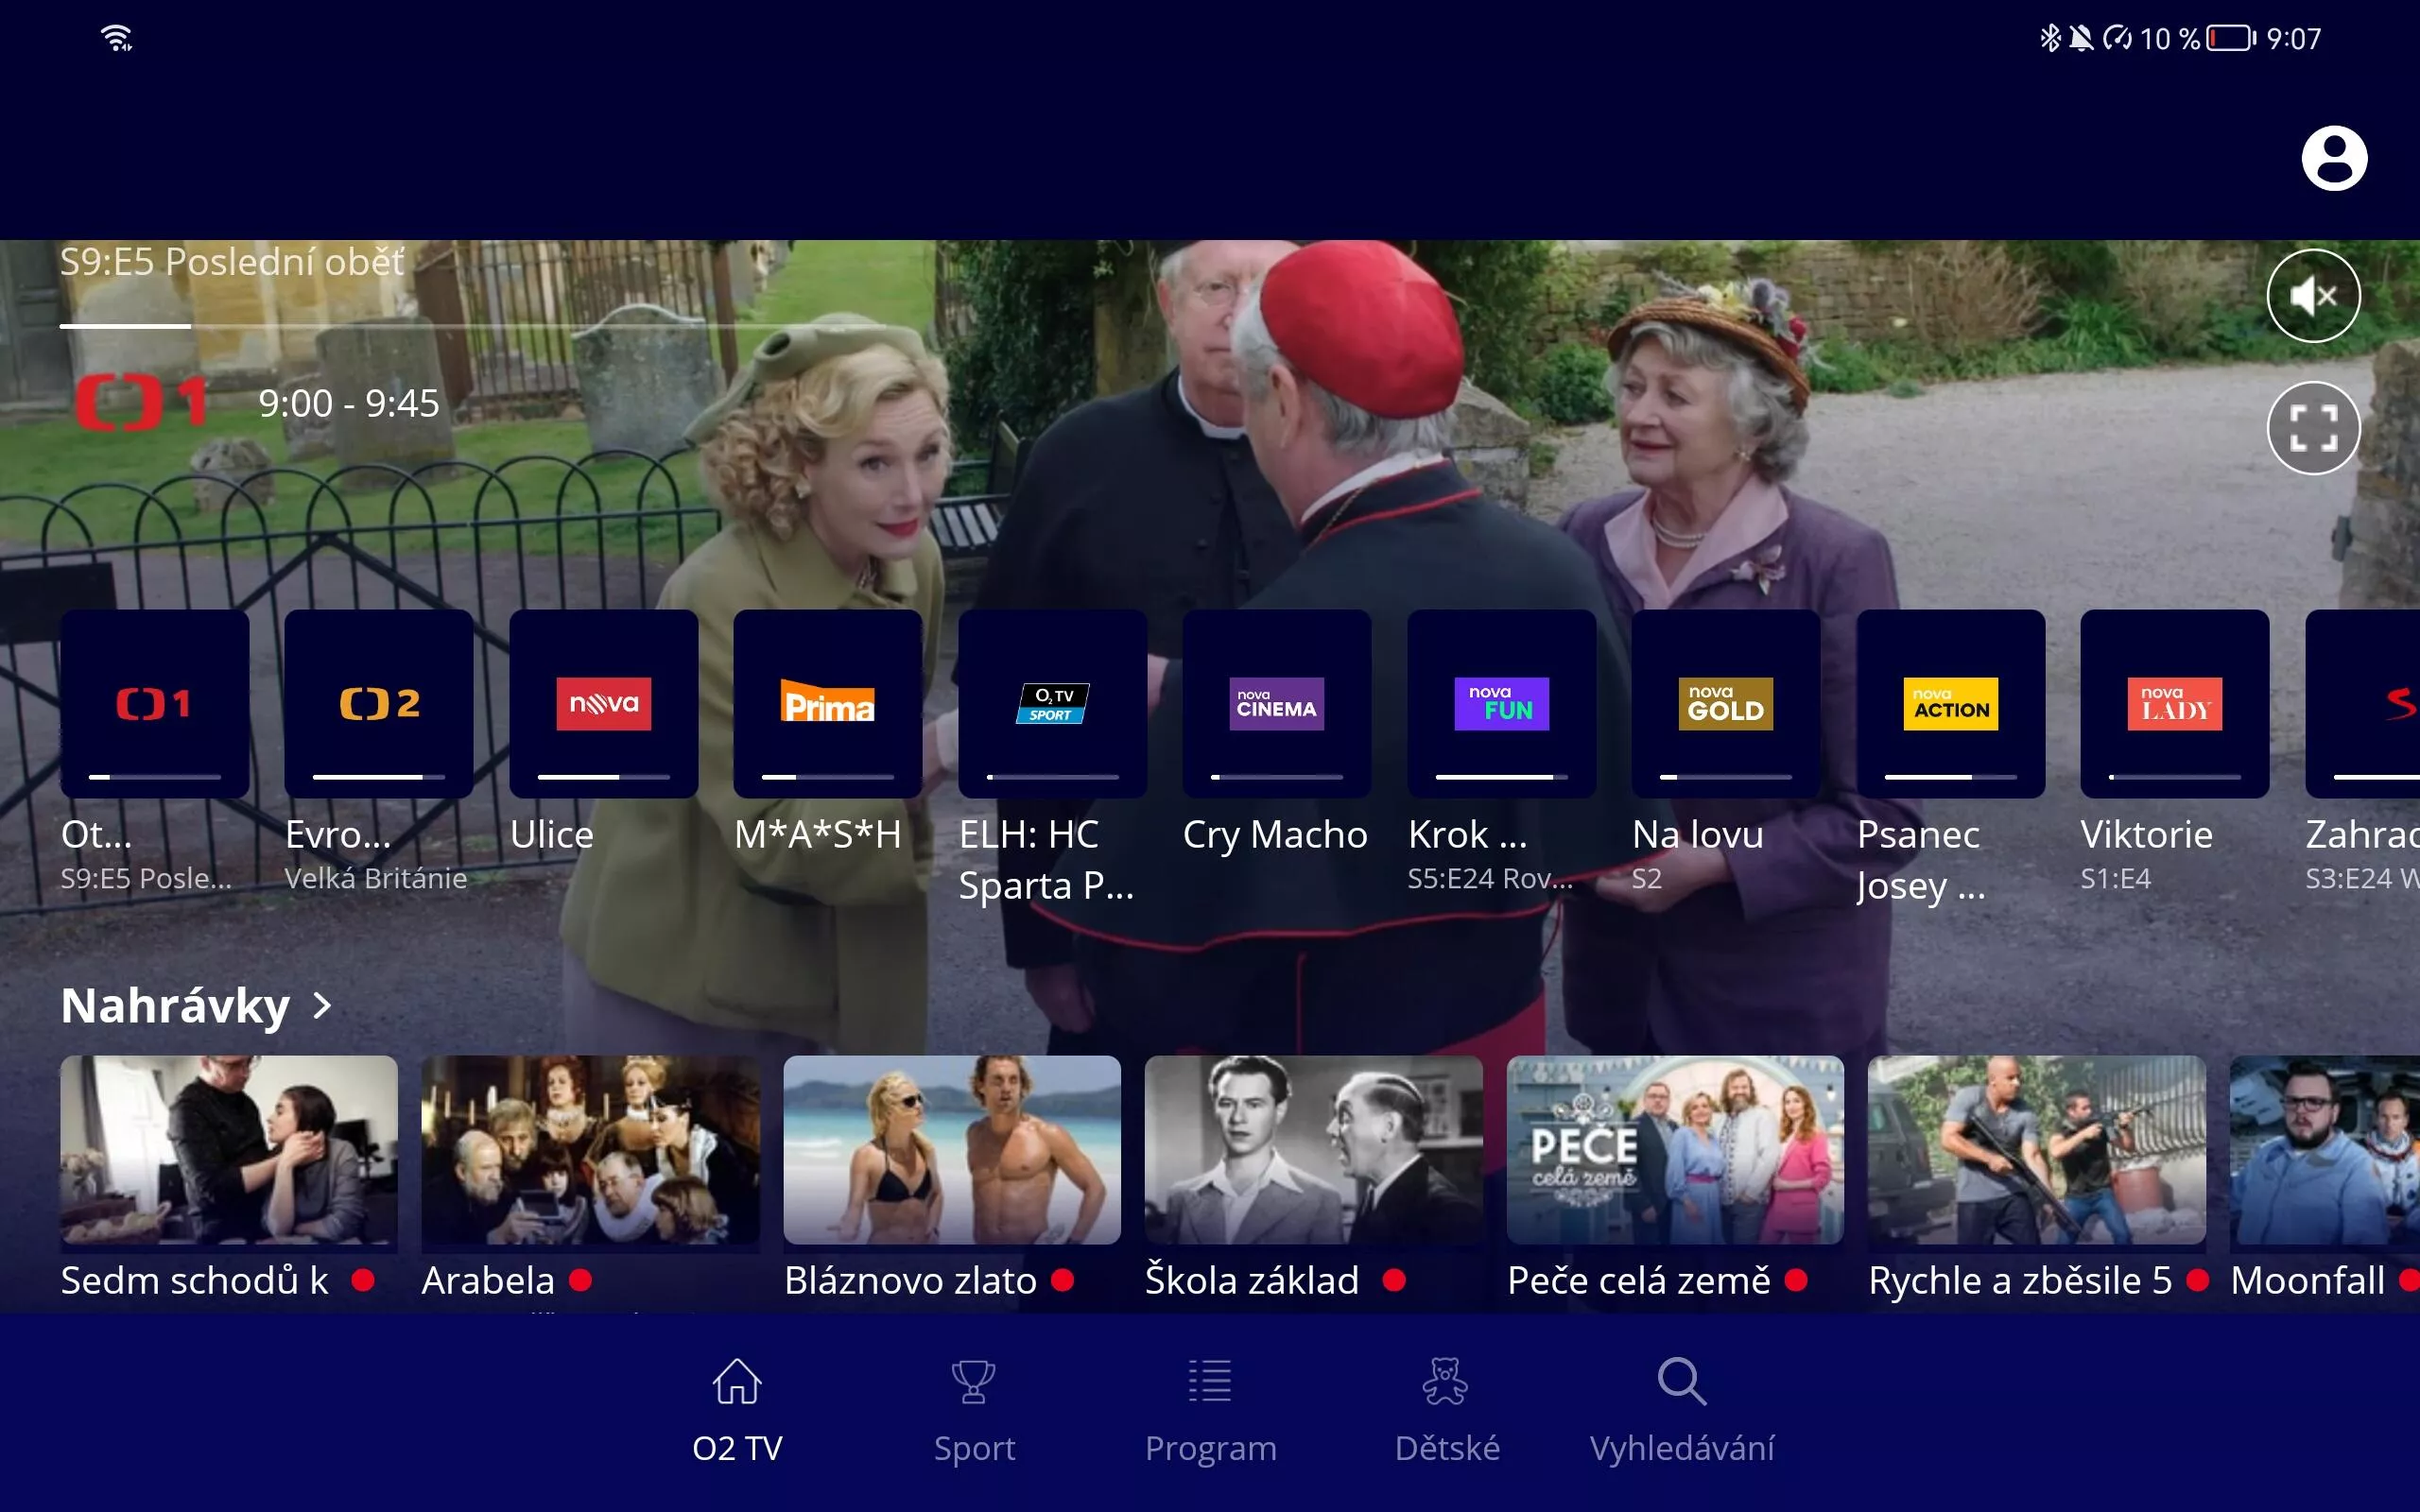Click the Nova Fun tile progress bar
The image size is (2420, 1512).
pos(1501,777)
